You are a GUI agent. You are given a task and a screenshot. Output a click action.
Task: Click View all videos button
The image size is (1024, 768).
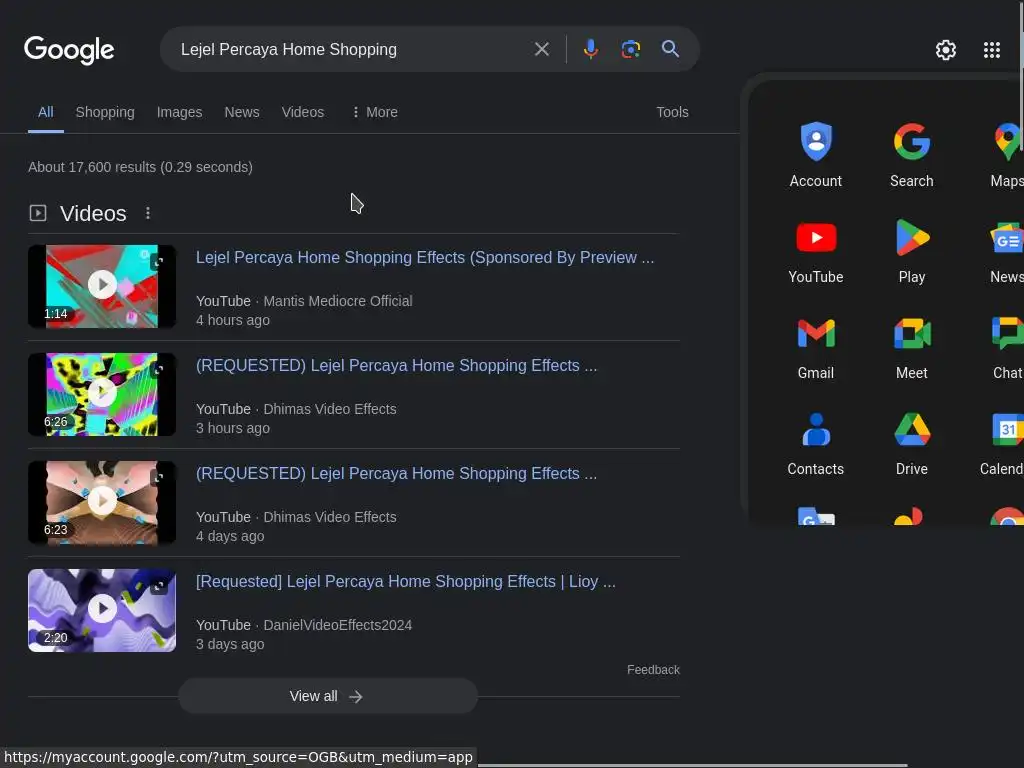[328, 696]
